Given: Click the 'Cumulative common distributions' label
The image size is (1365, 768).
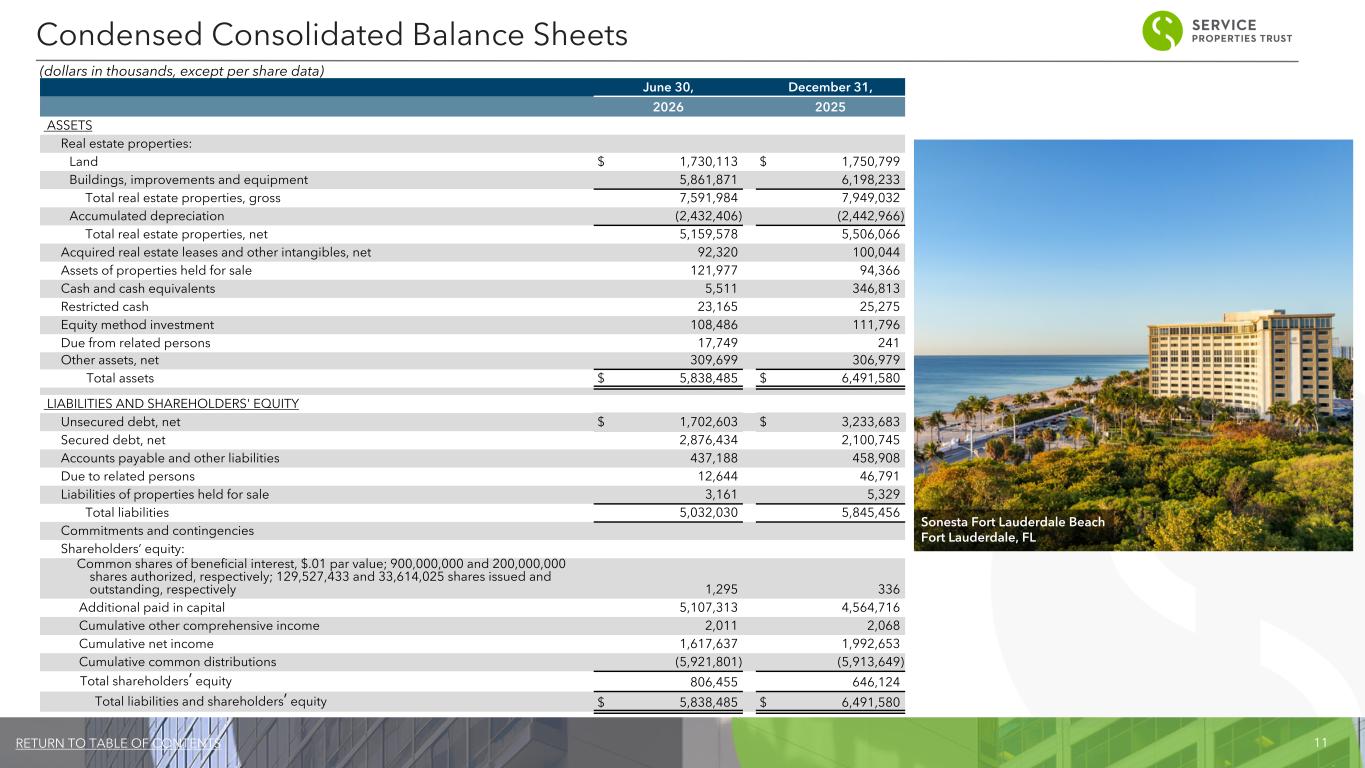Looking at the screenshot, I should pos(177,662).
